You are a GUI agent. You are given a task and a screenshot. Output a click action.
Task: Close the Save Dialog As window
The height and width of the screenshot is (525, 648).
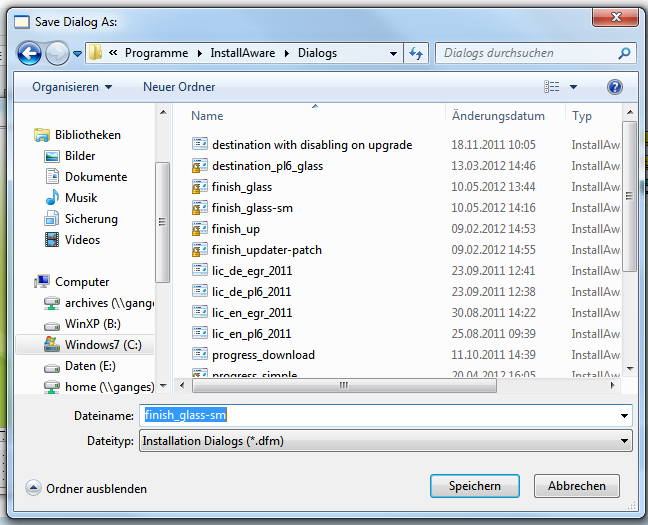616,17
